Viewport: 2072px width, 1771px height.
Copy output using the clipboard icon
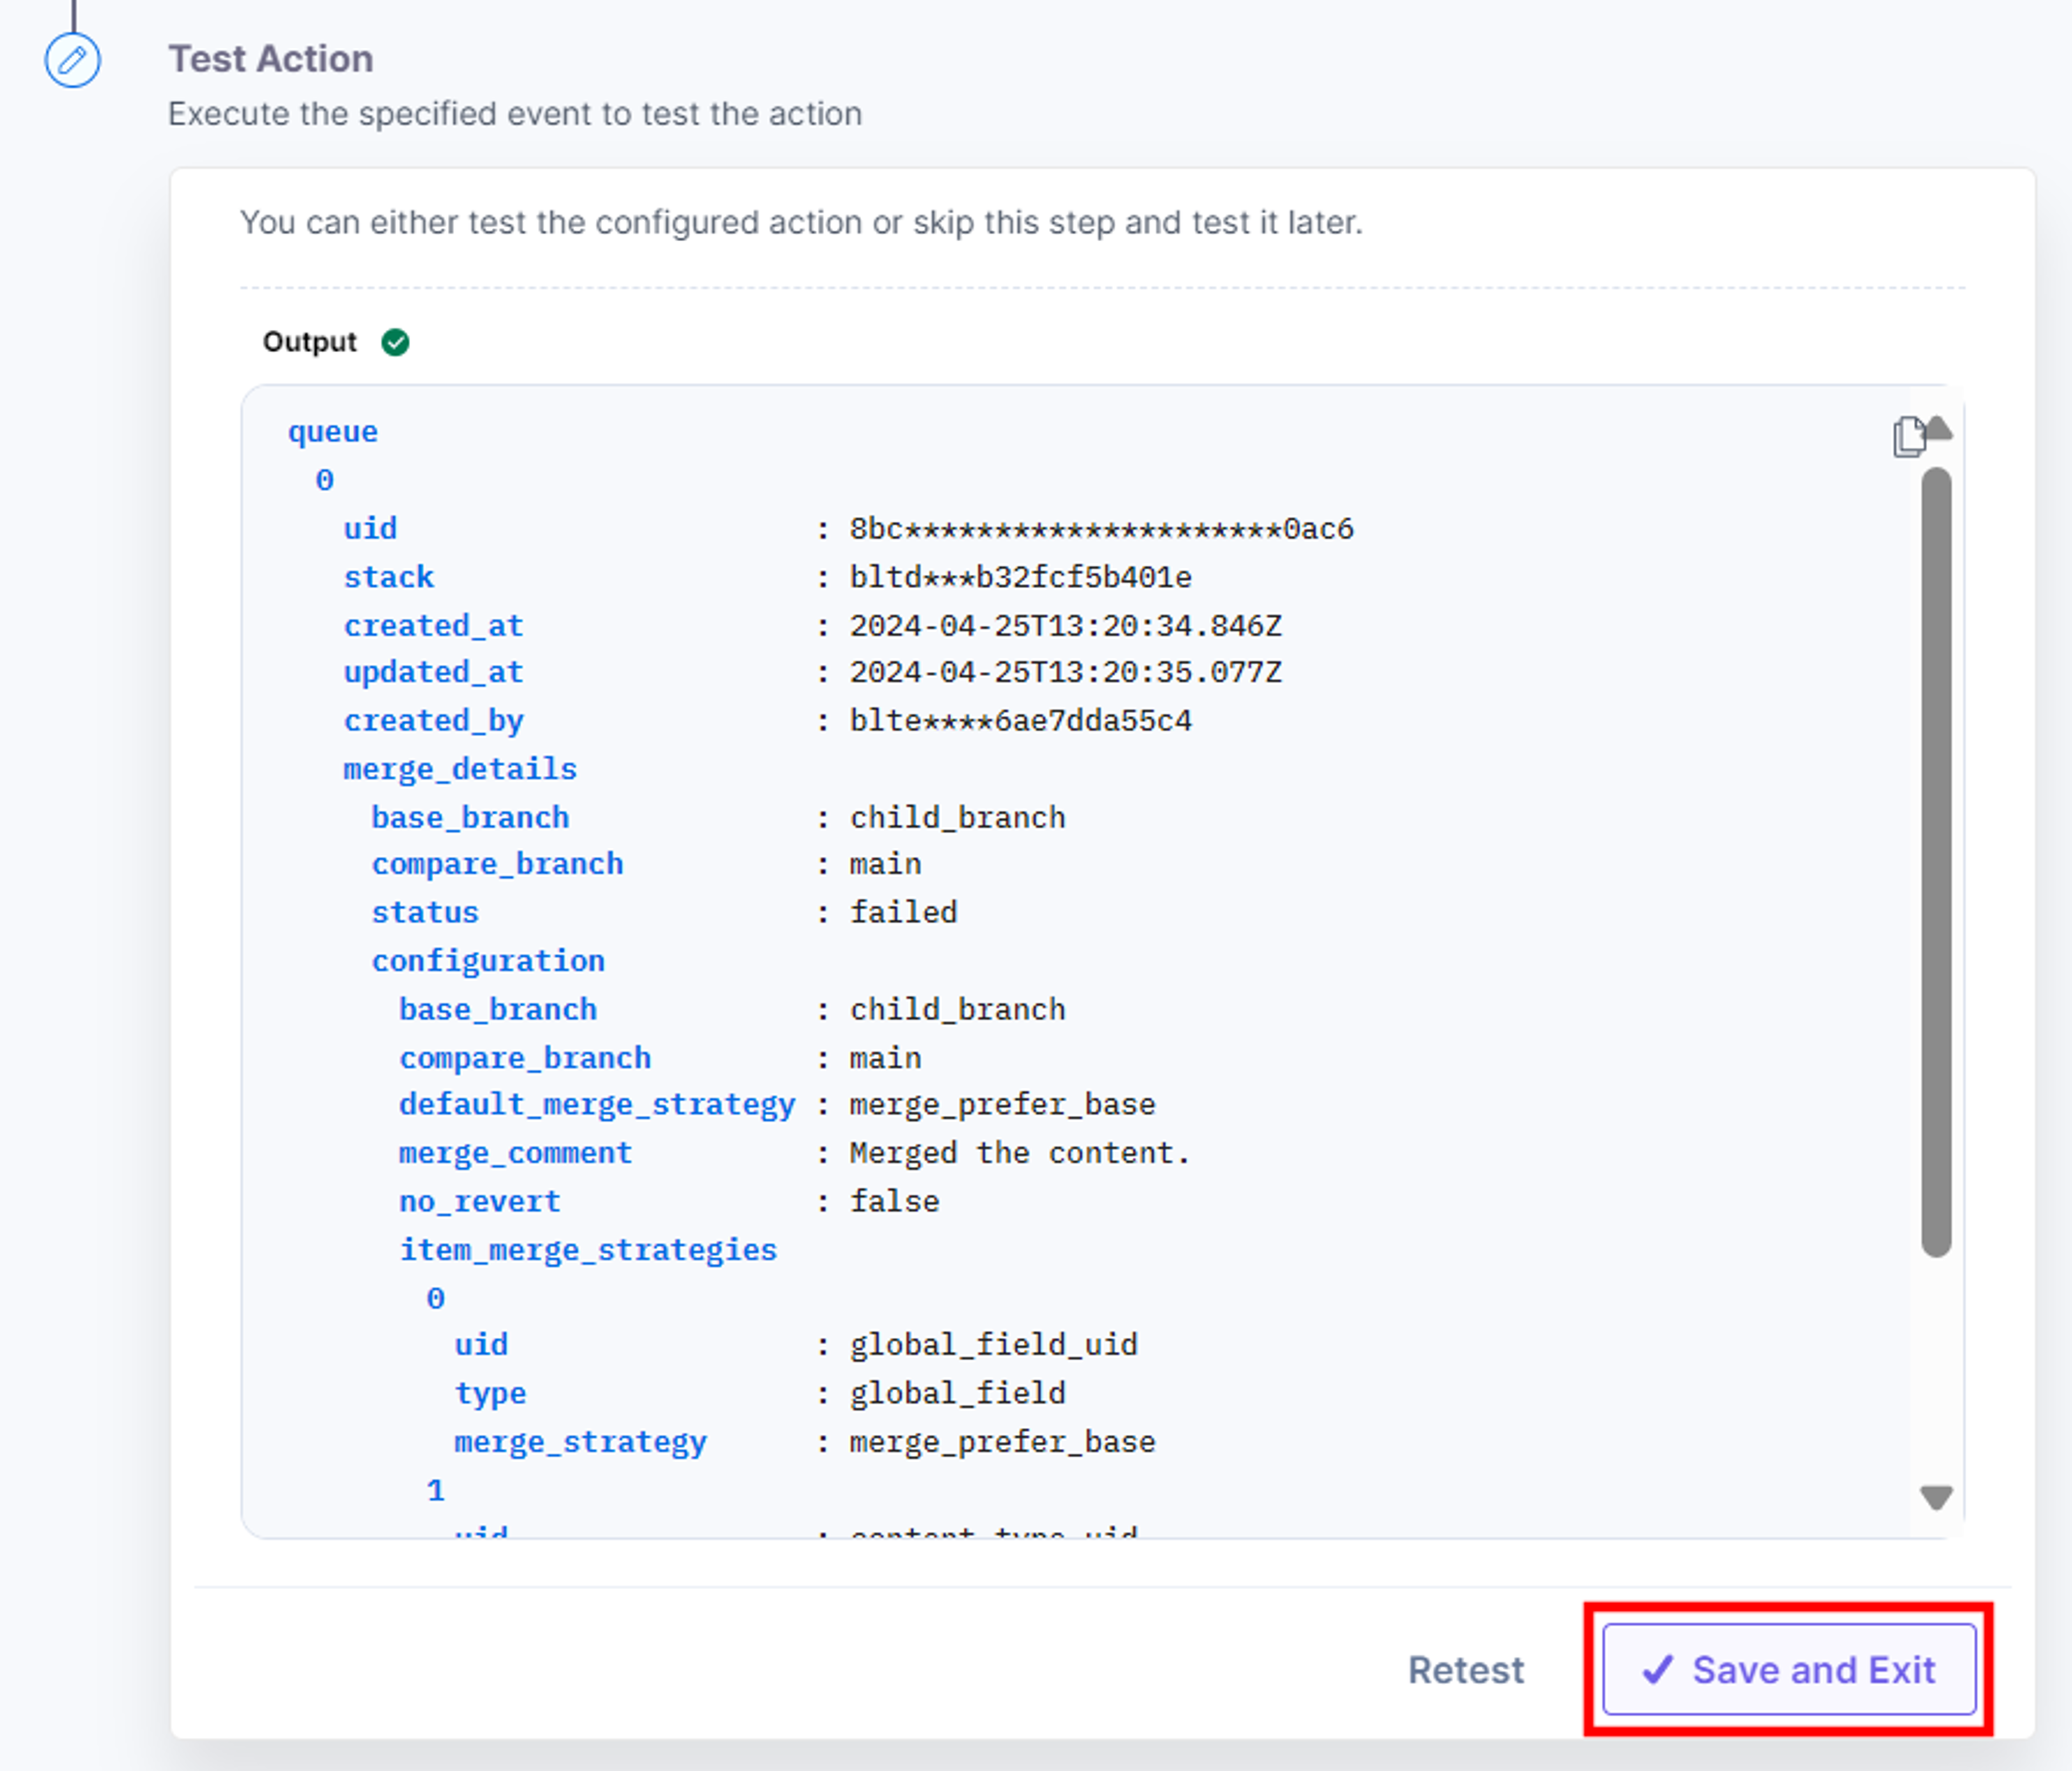tap(1908, 437)
